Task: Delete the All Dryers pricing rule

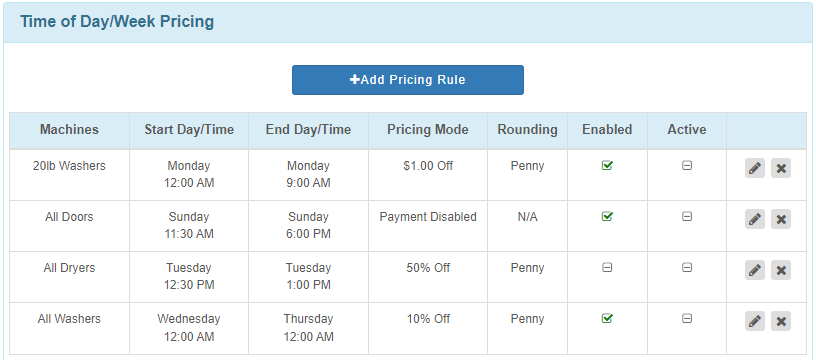Action: pos(781,270)
